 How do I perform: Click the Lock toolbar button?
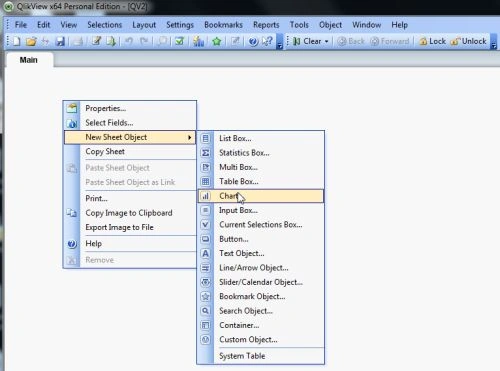[x=433, y=41]
